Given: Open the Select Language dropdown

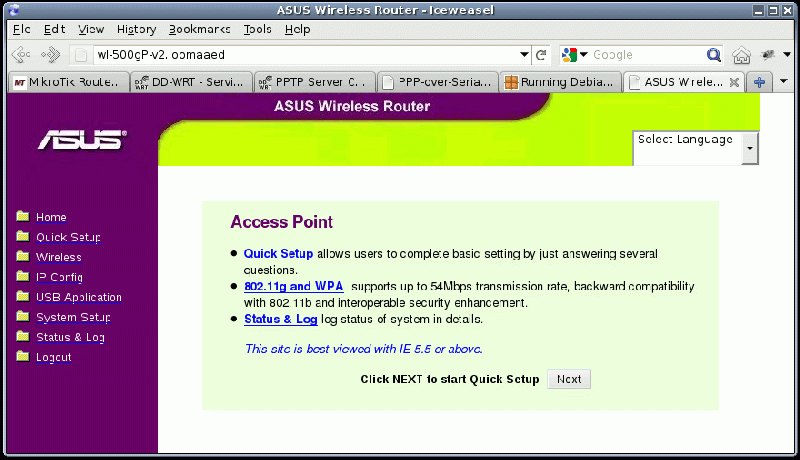Looking at the screenshot, I should [695, 148].
